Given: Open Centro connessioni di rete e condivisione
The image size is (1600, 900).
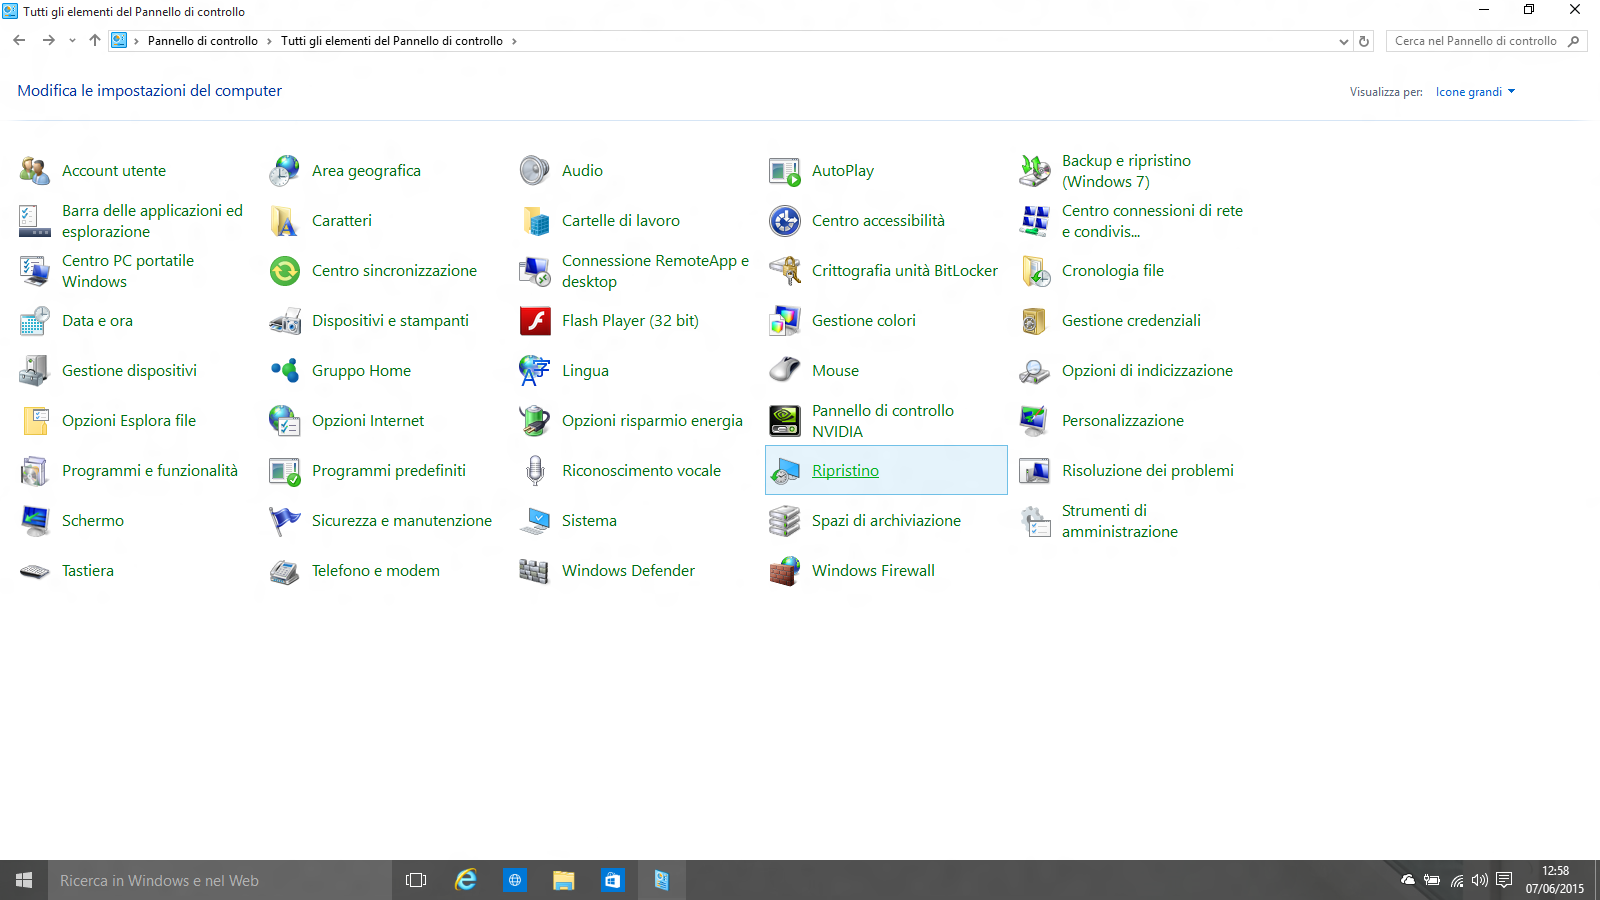Looking at the screenshot, I should tap(1152, 221).
